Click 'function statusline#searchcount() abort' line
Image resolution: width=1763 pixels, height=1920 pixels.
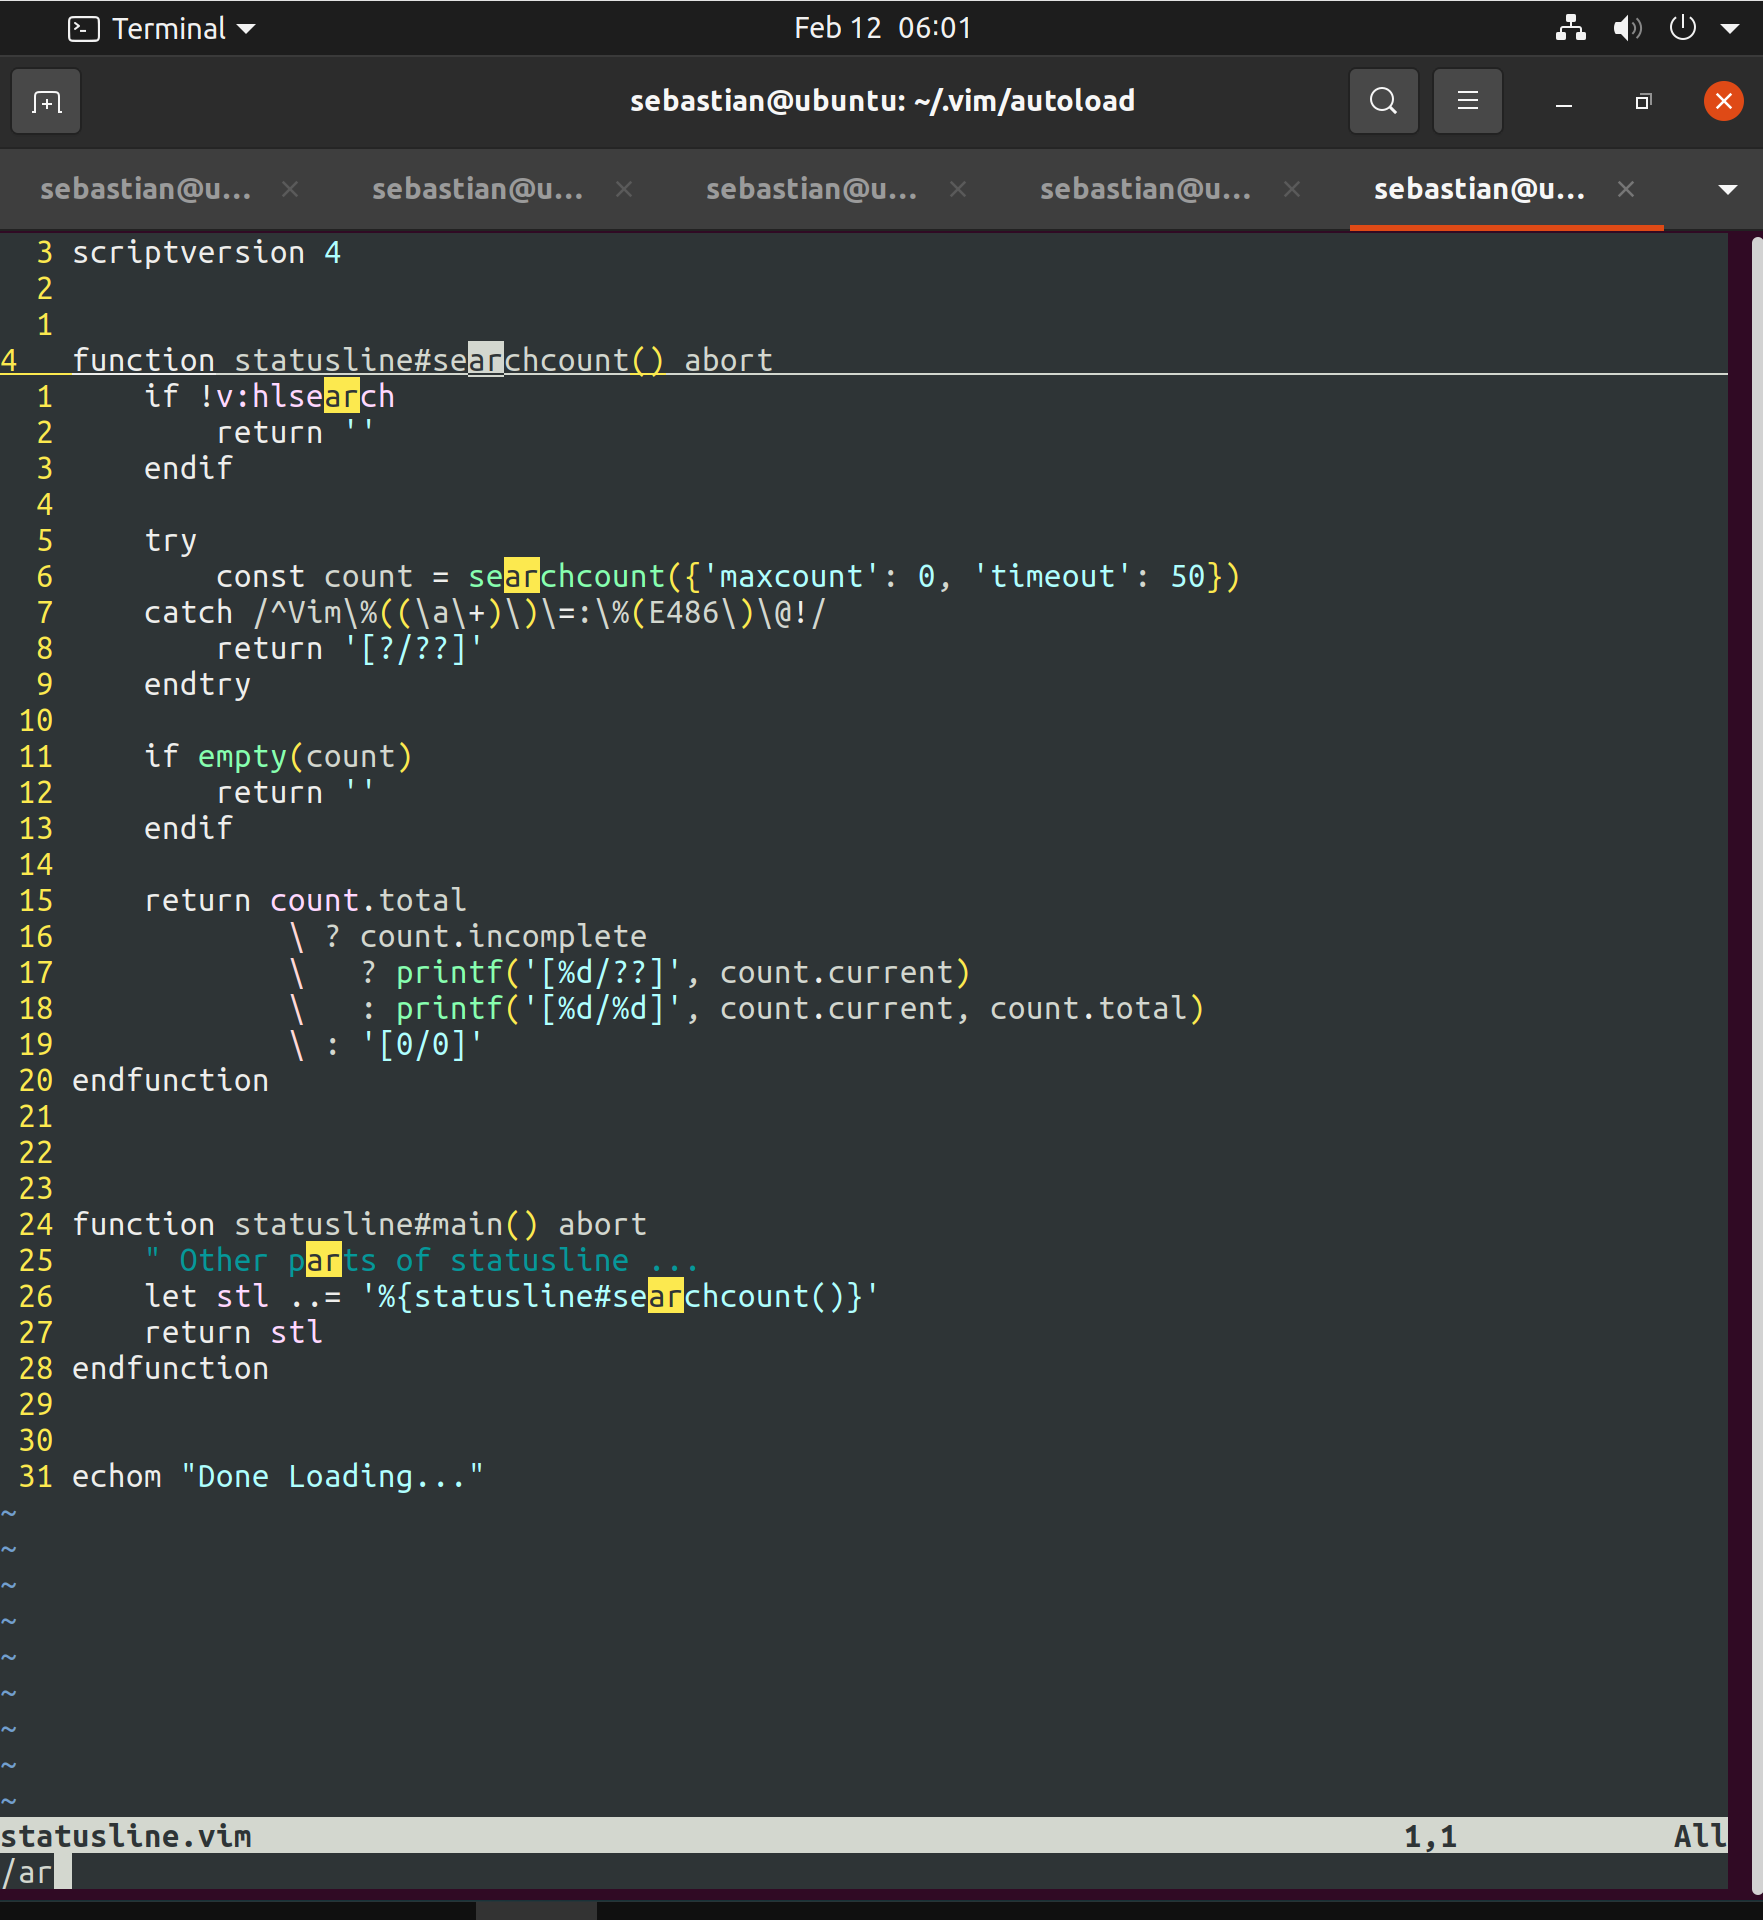click(422, 360)
